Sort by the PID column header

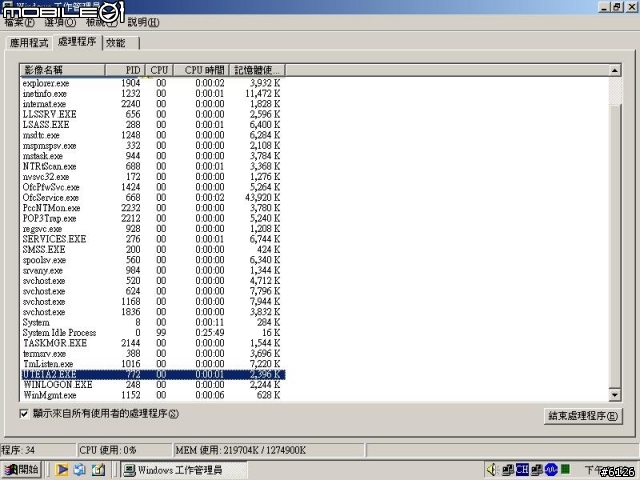(x=125, y=70)
